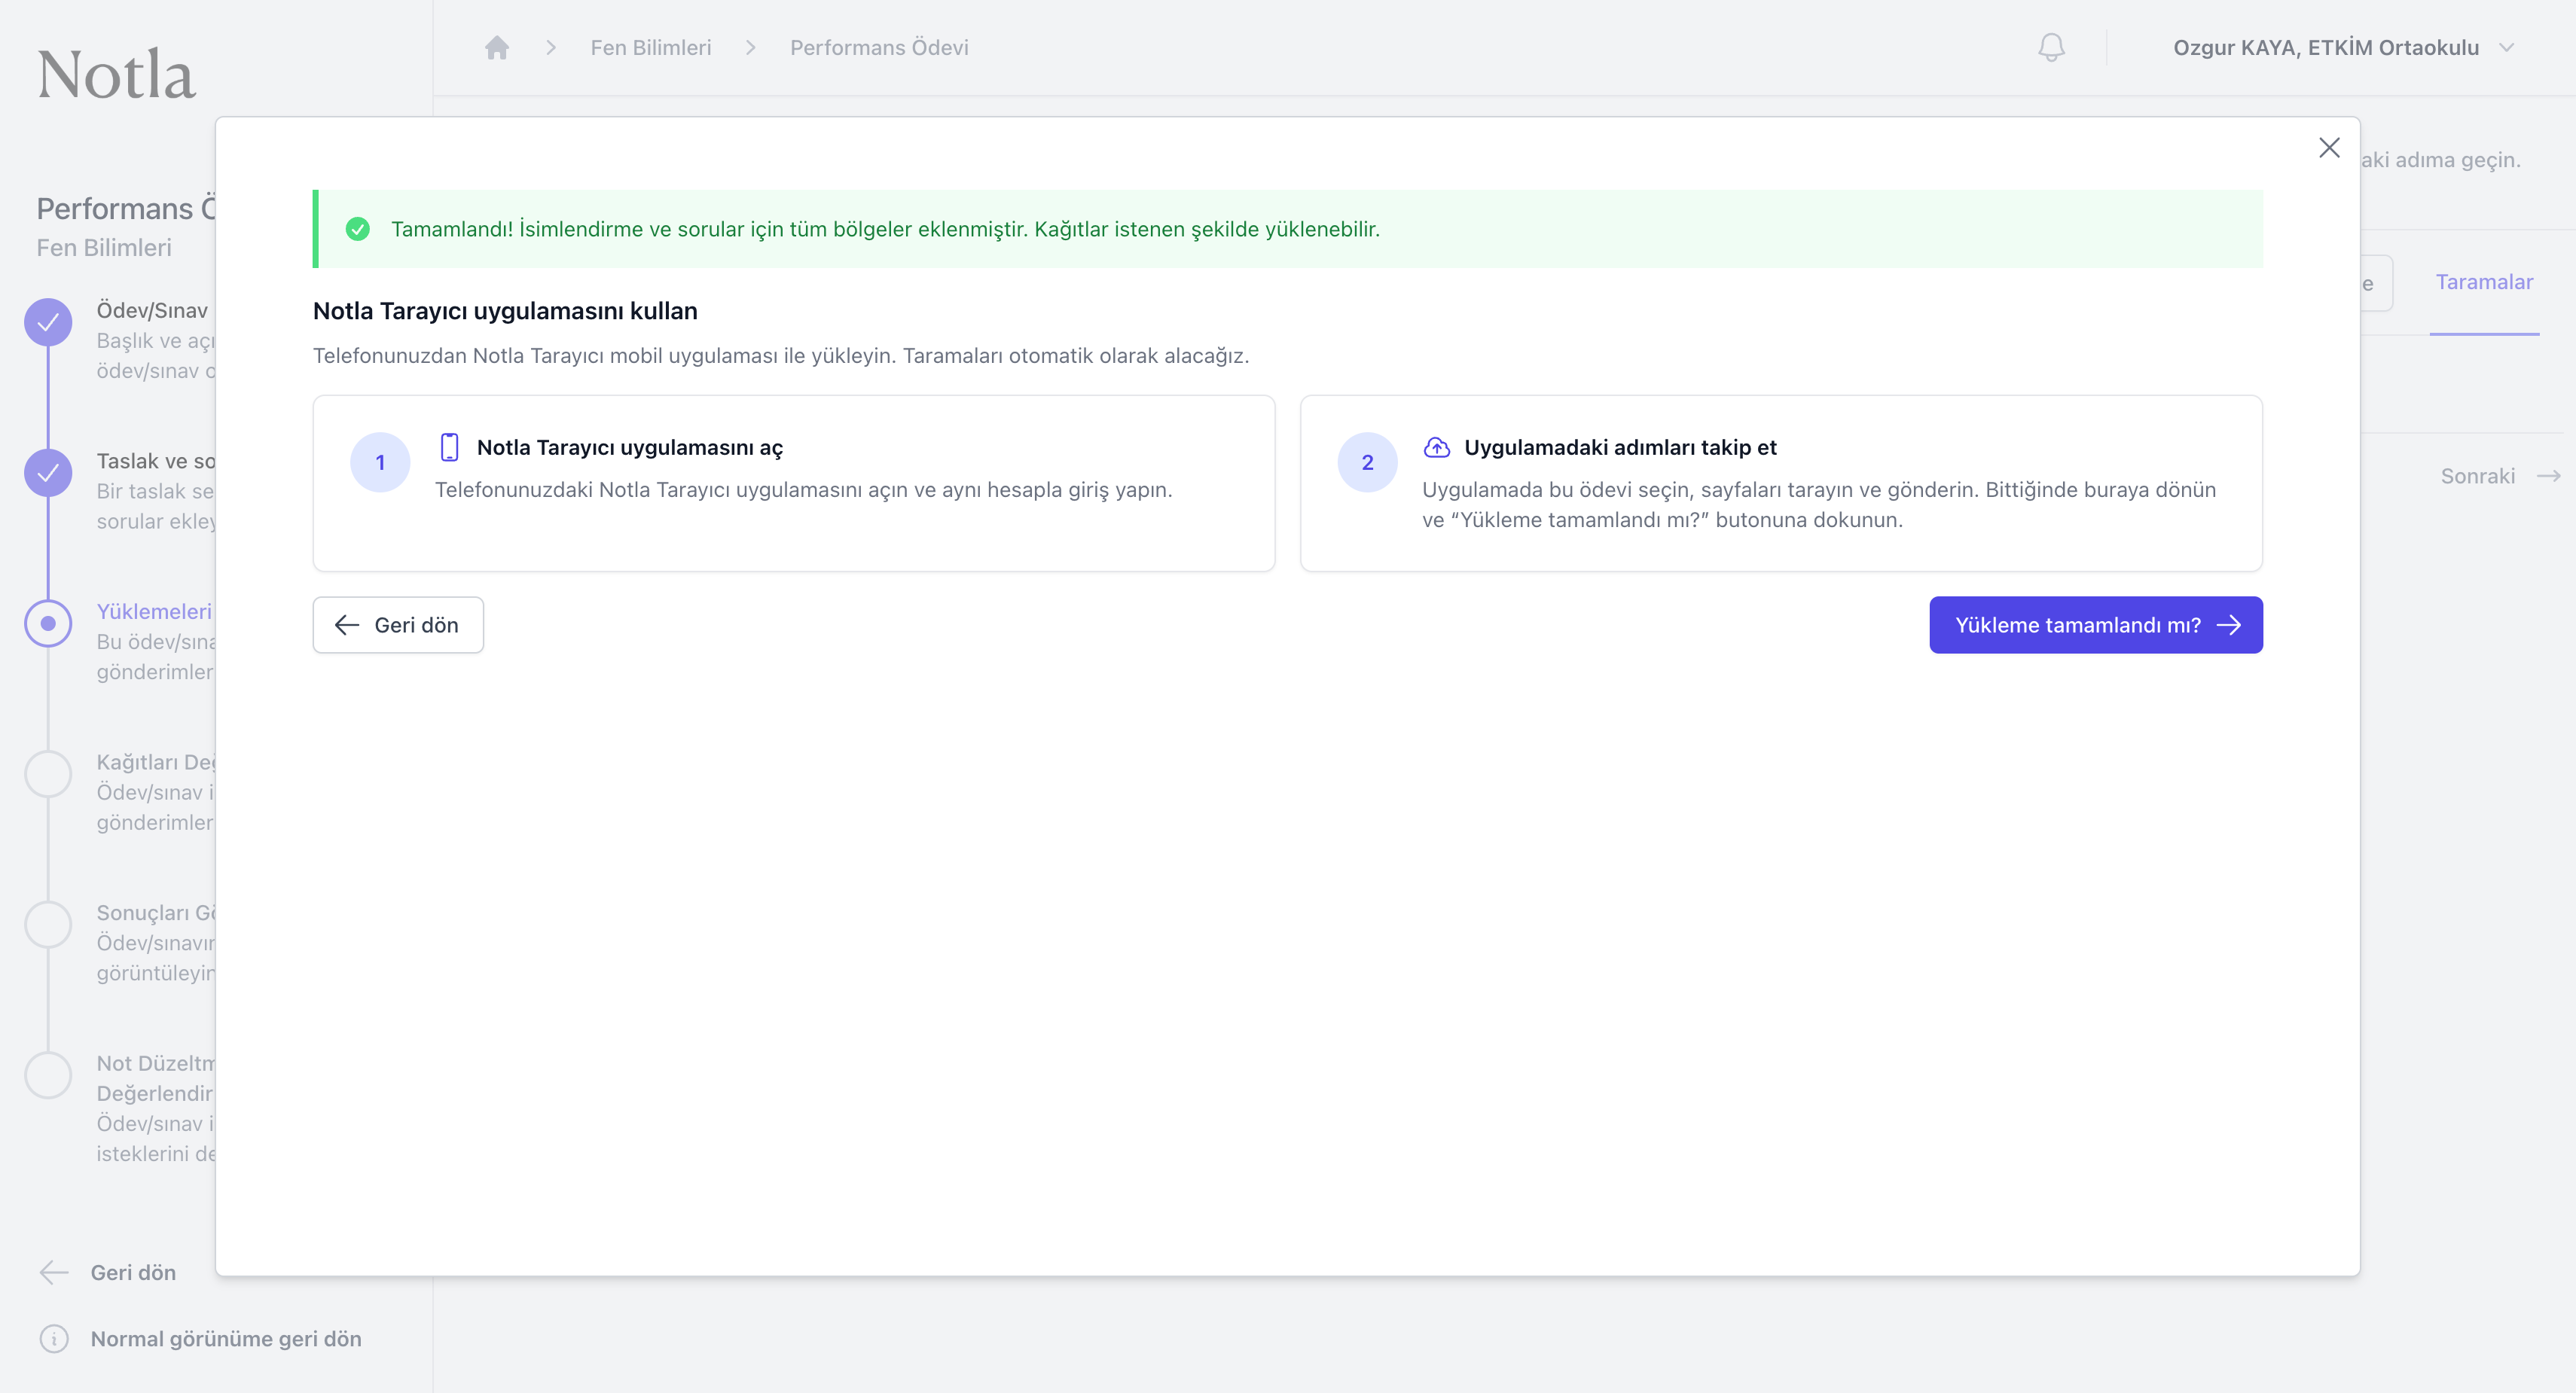Click 'Notla Tarayıcı uygulamasını kullan' title
Viewport: 2576px width, 1393px height.
[x=505, y=311]
